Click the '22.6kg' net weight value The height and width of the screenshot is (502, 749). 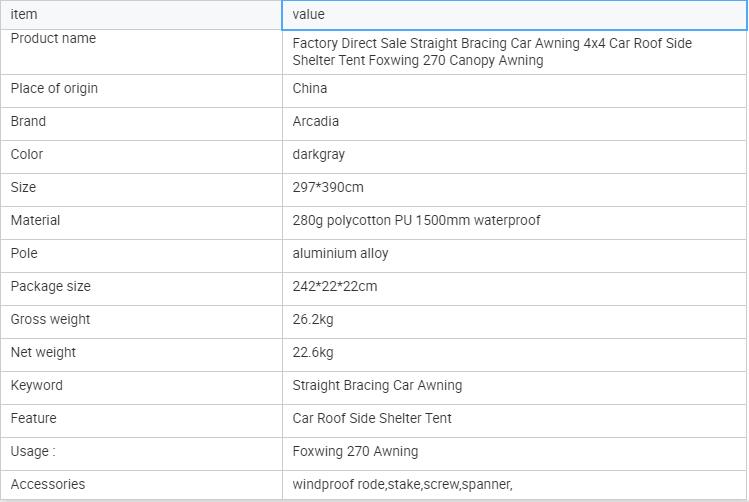click(313, 352)
